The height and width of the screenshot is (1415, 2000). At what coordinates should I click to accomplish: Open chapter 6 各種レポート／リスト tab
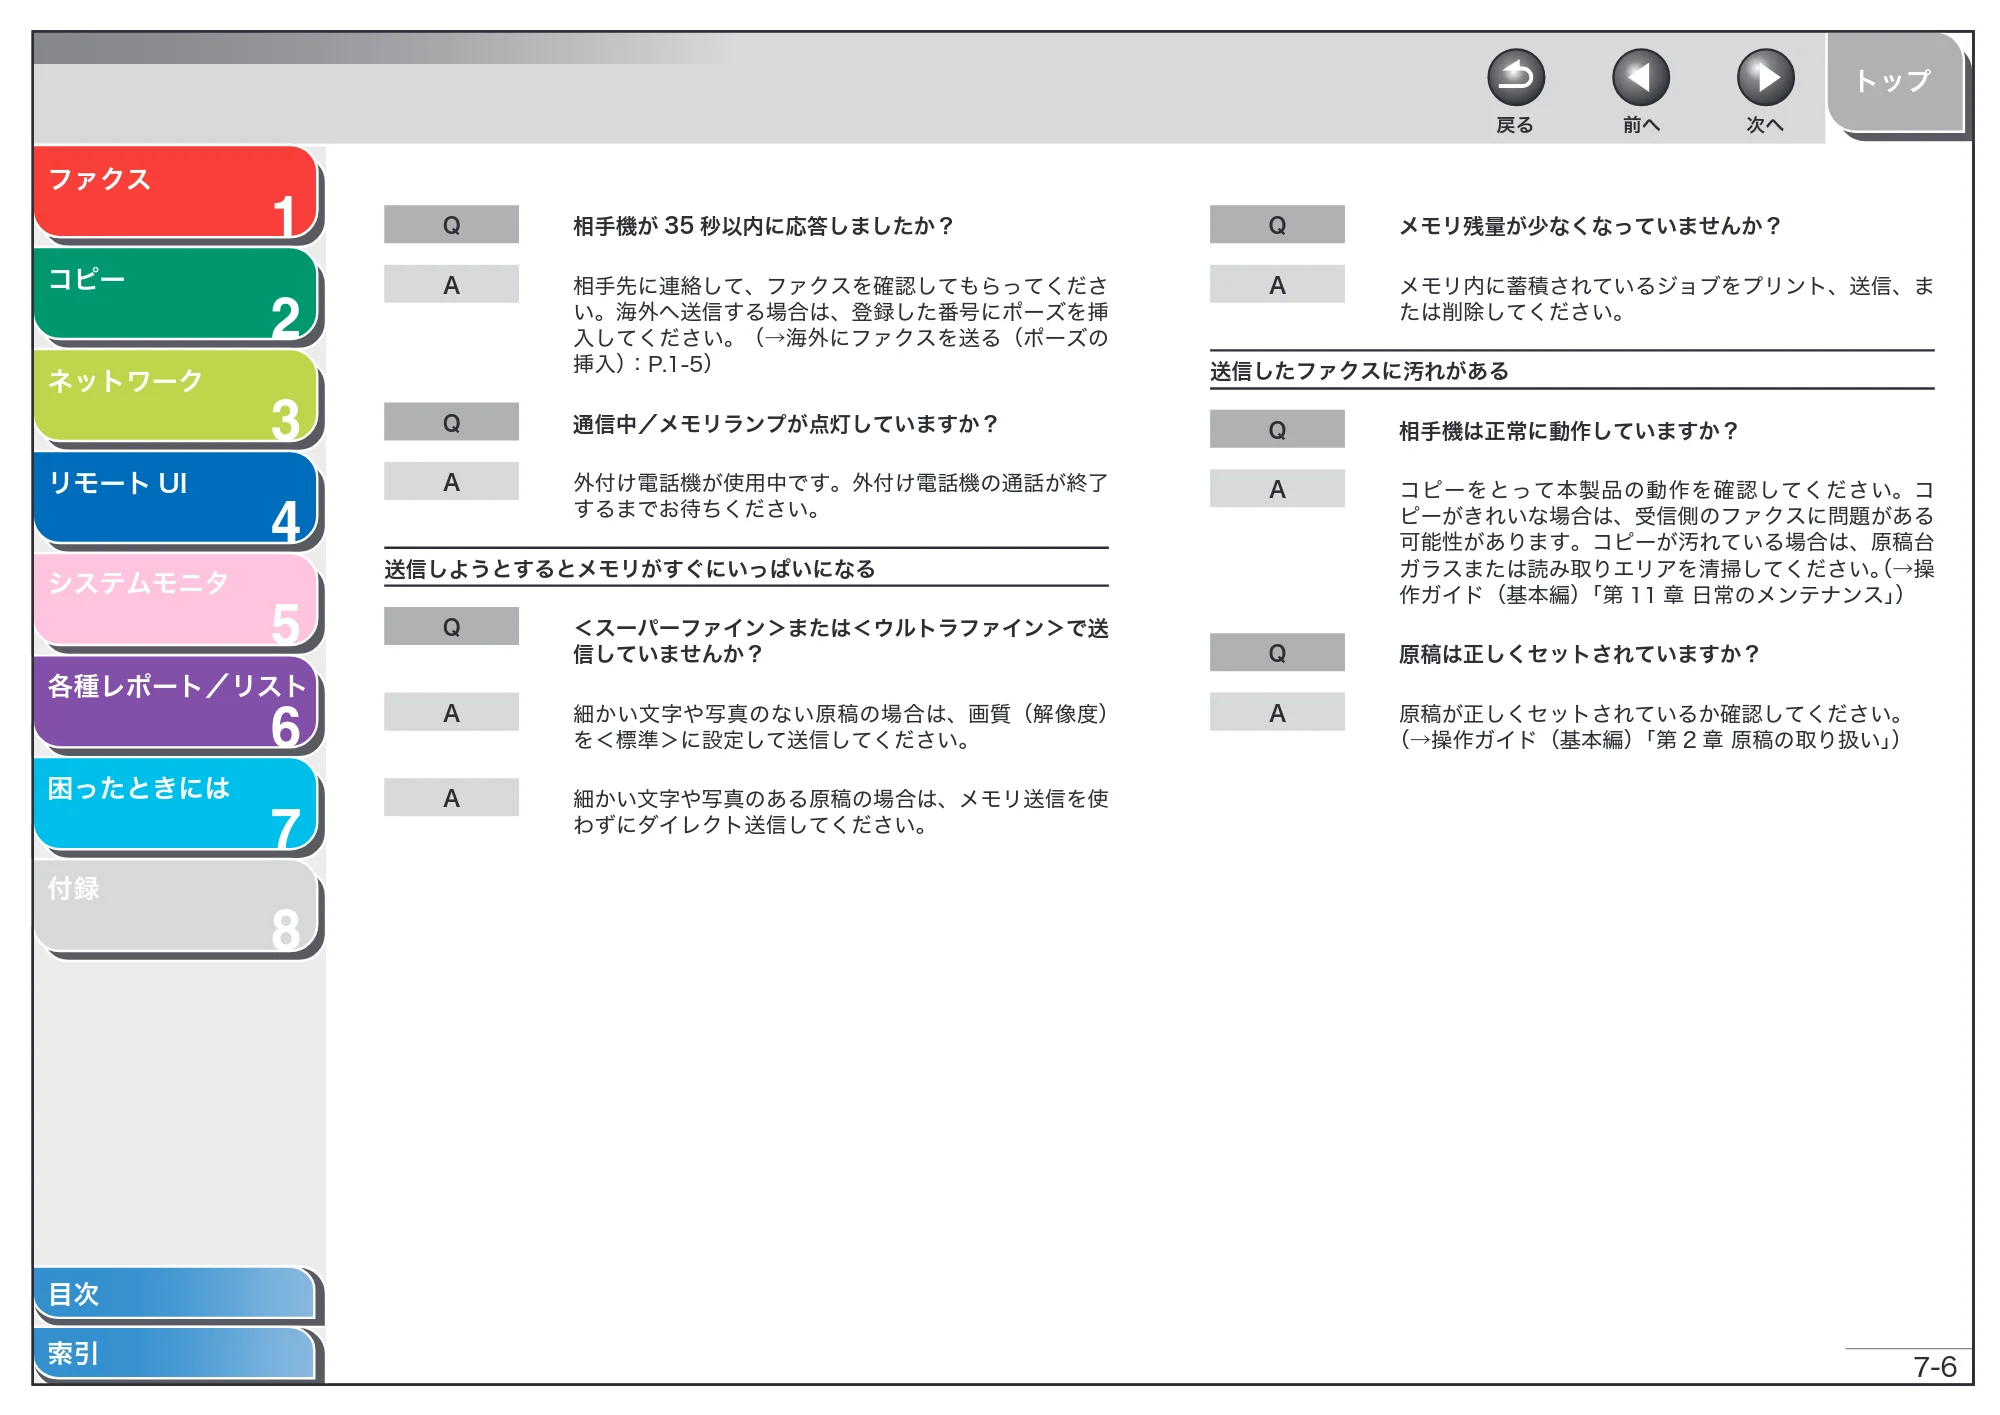click(176, 702)
